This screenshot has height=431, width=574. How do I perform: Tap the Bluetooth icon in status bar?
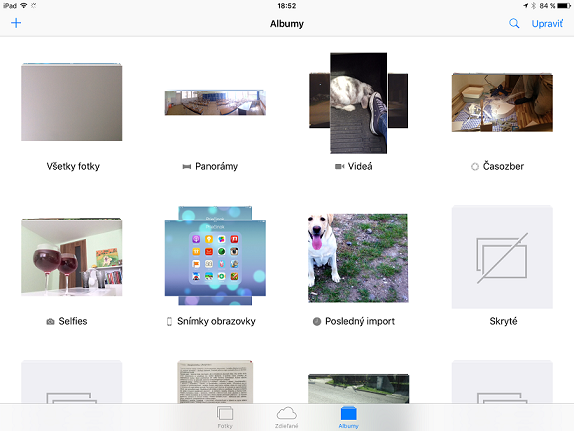(x=534, y=5)
